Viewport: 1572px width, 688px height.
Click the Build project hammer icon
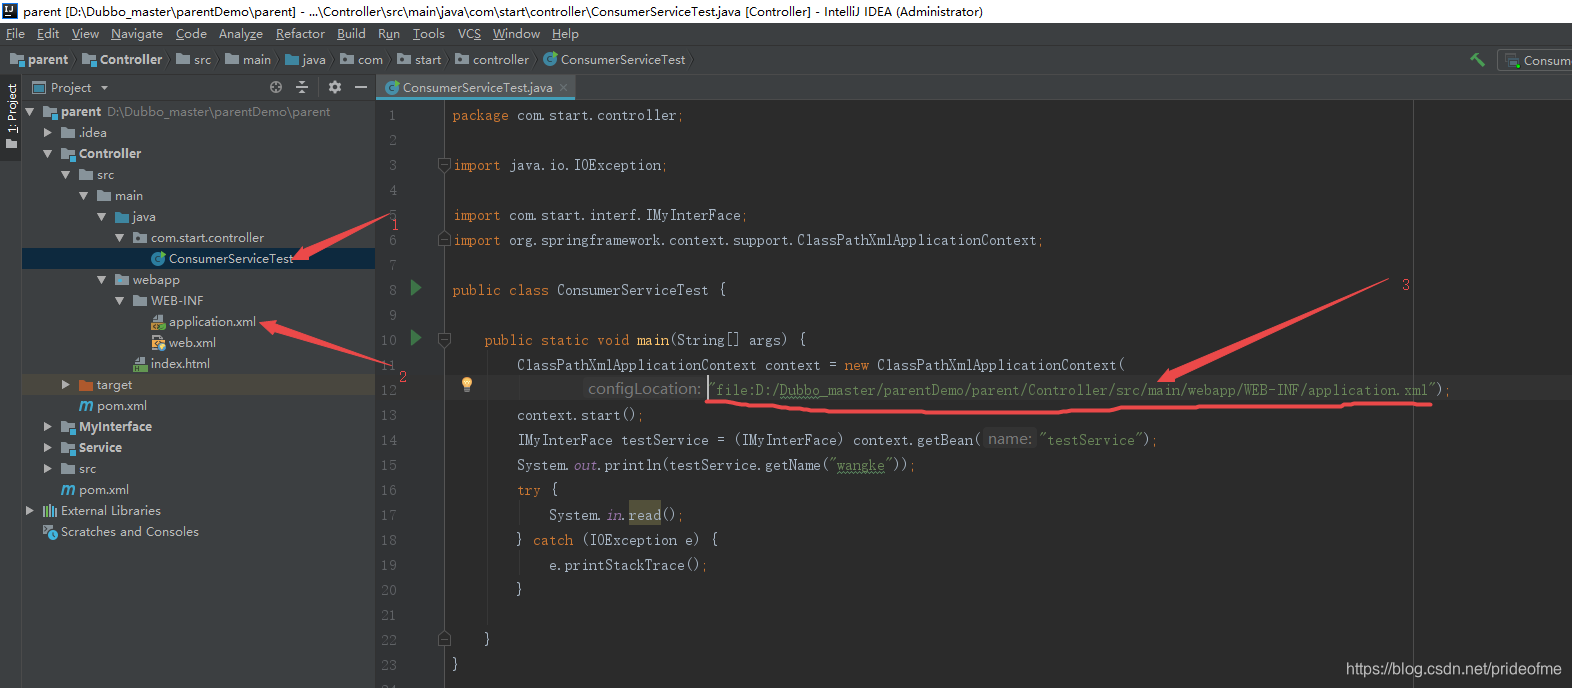pos(1477,60)
